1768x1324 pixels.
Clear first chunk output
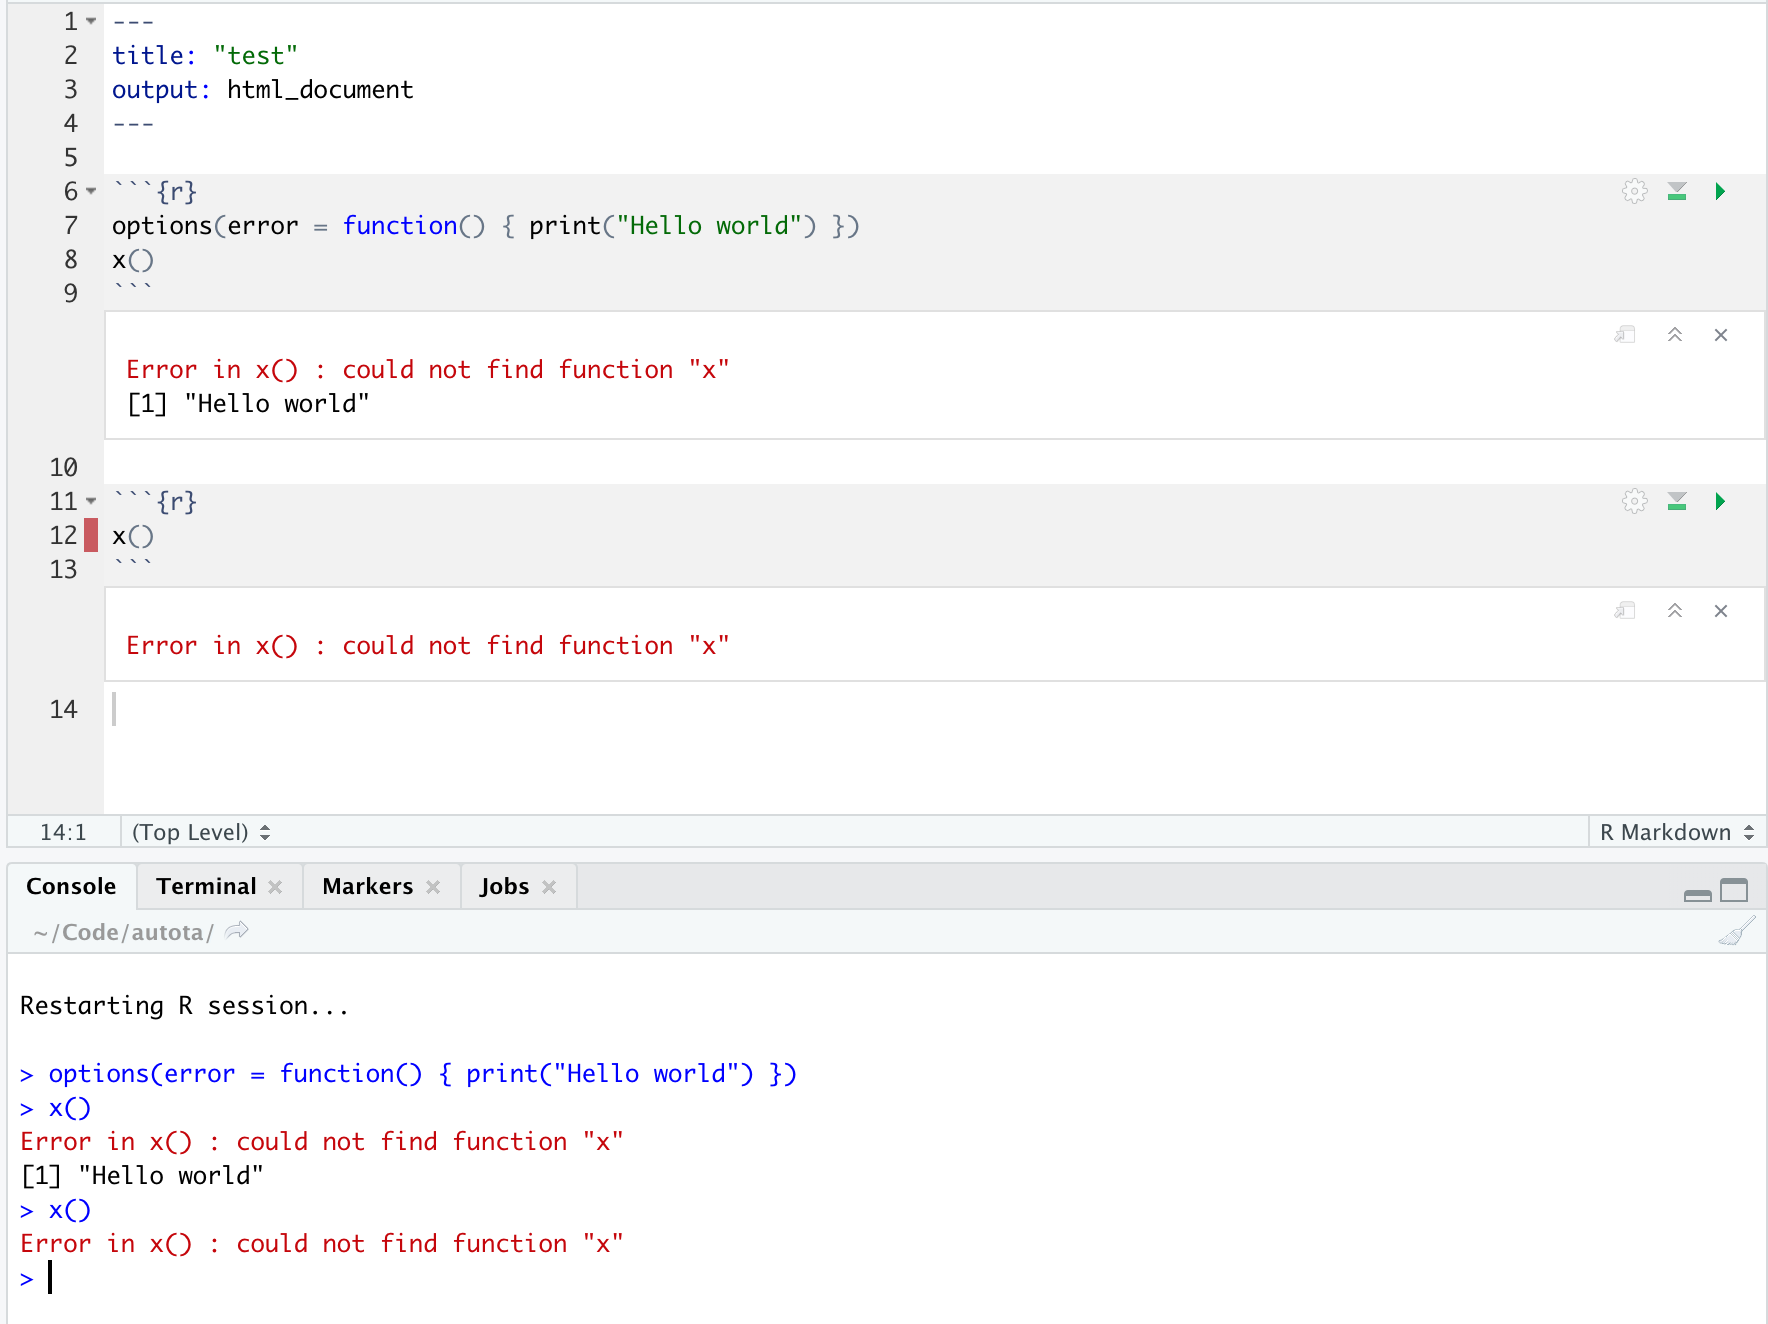[x=1721, y=335]
